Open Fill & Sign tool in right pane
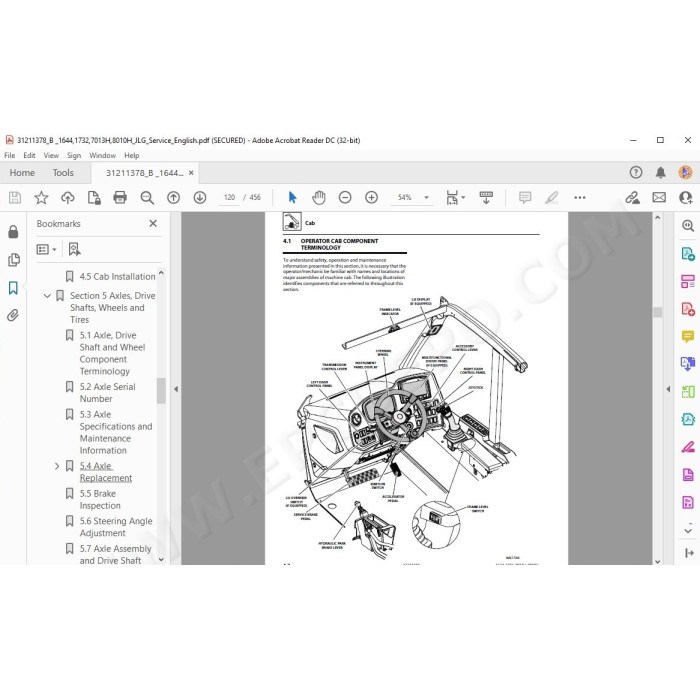This screenshot has height=700, width=700. [688, 446]
